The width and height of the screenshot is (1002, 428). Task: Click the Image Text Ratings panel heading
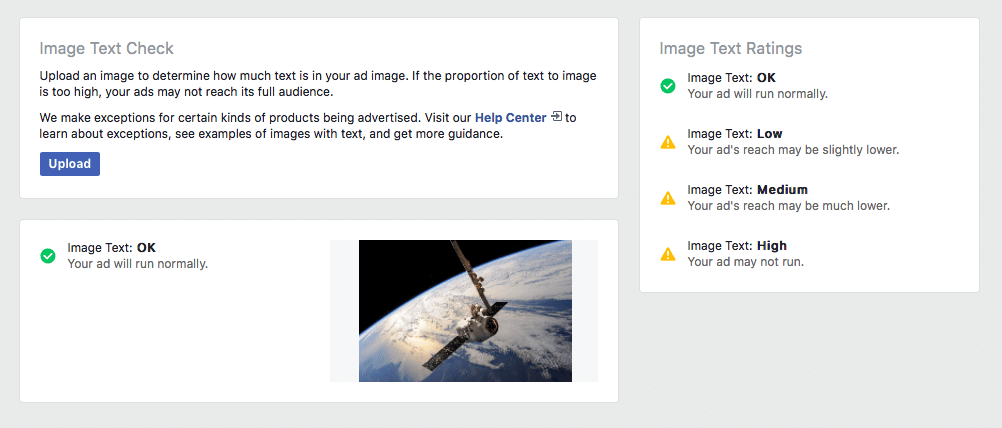730,48
